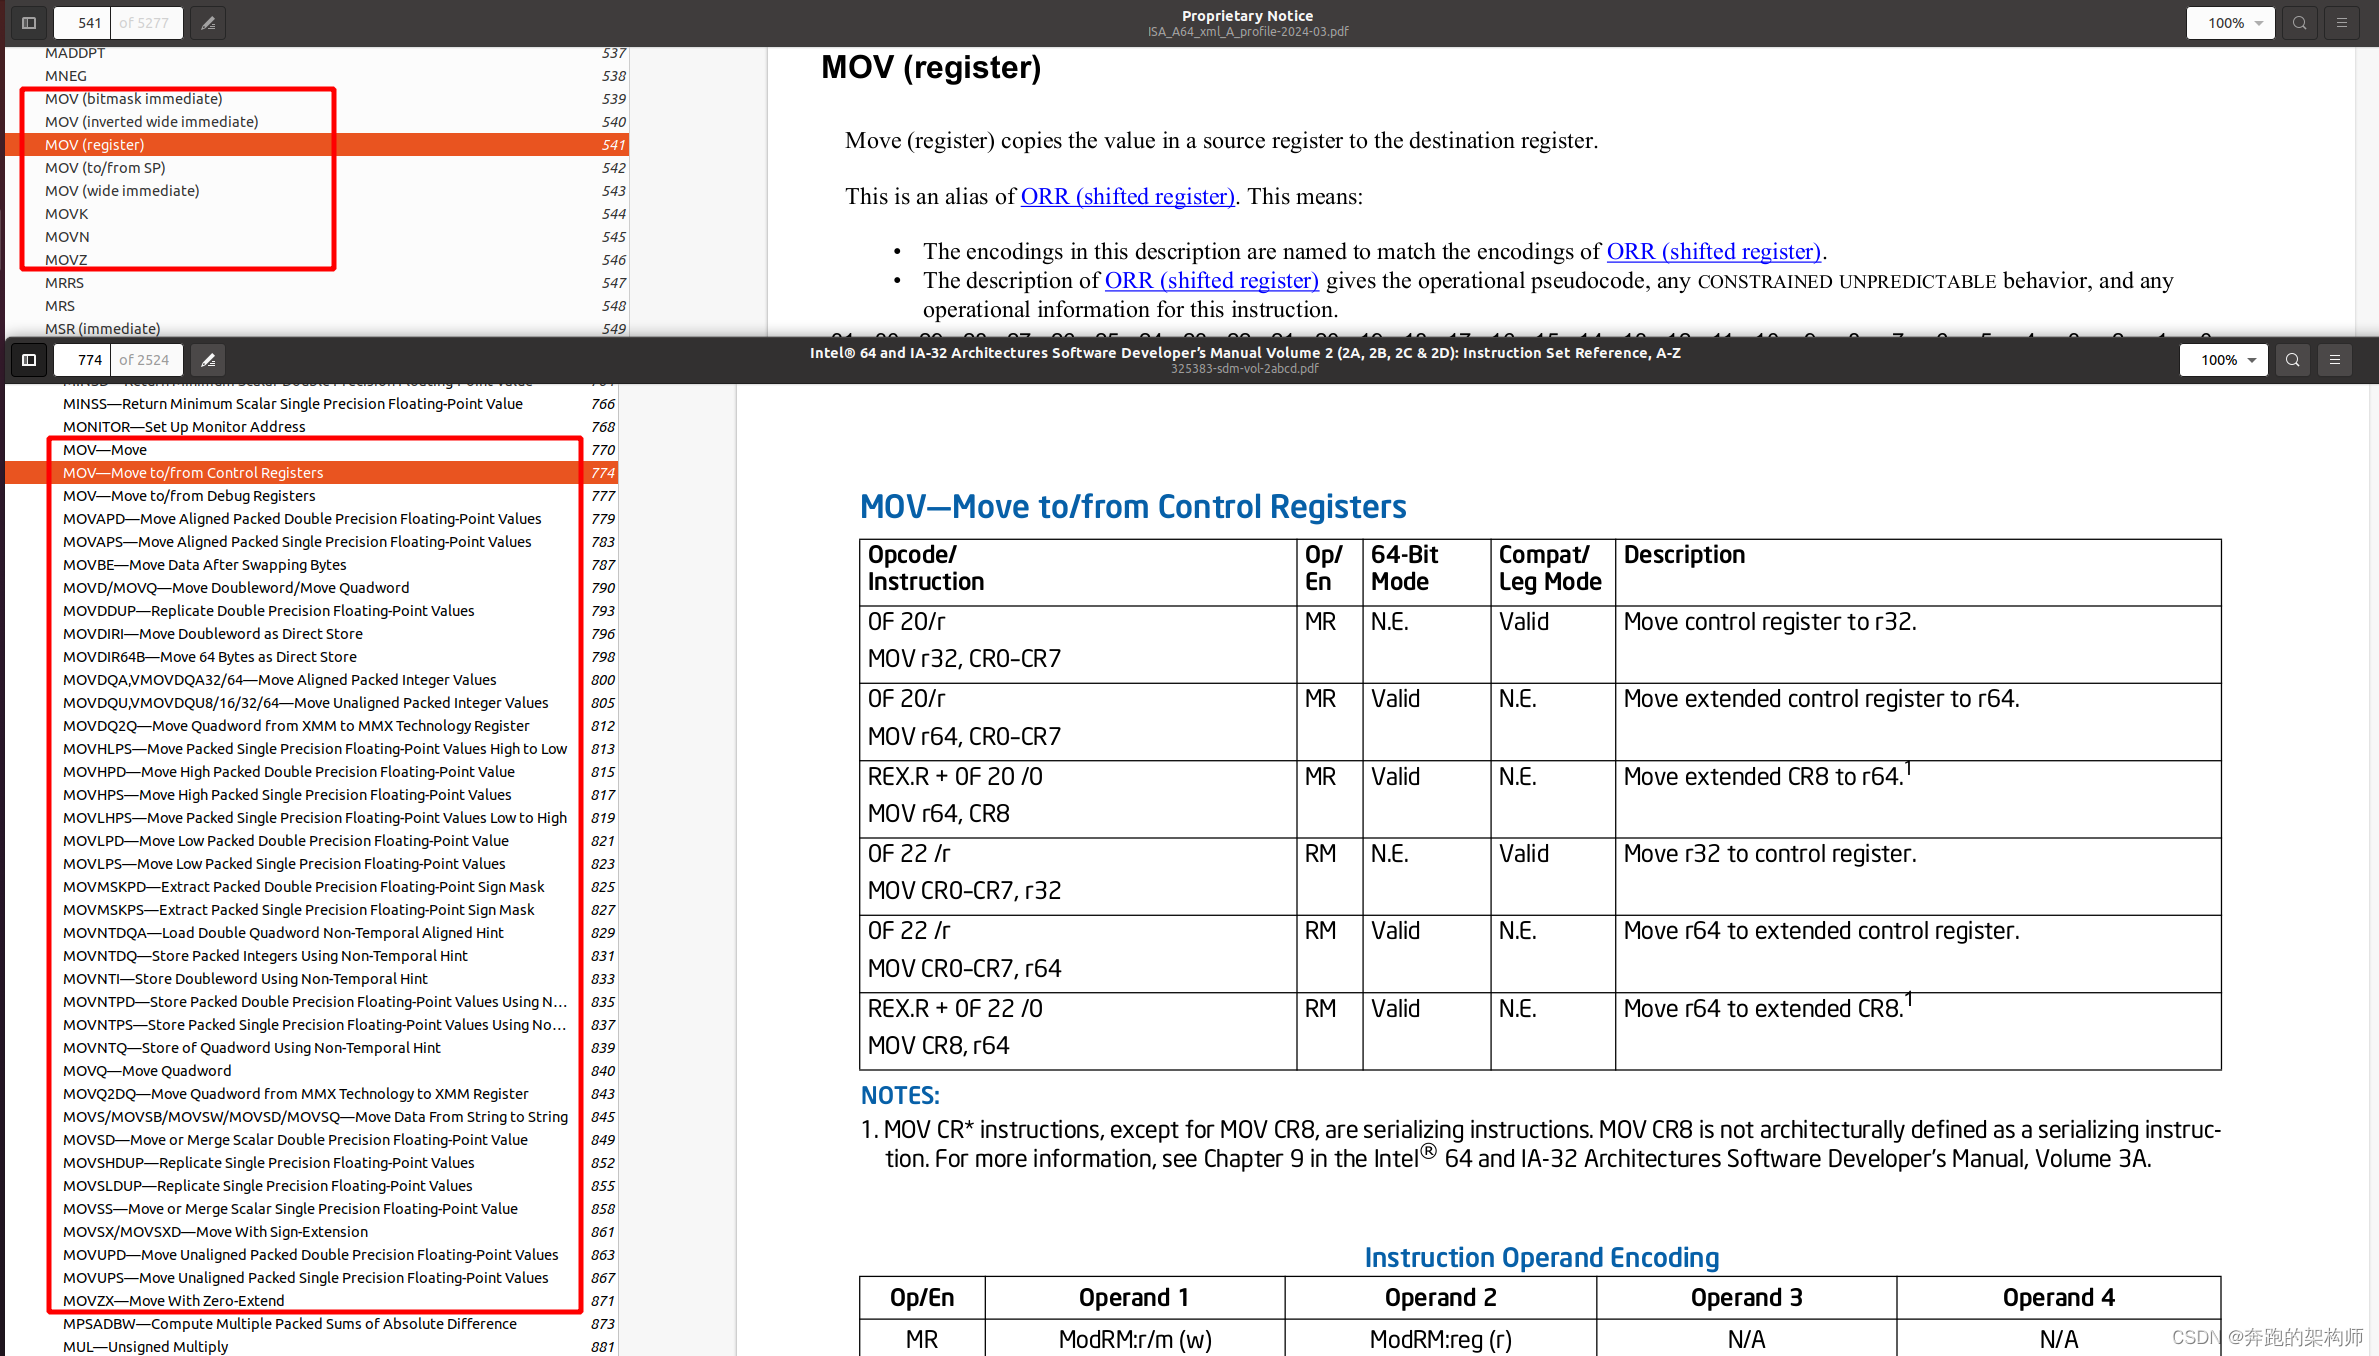Open search in the ARM PDF viewer
The height and width of the screenshot is (1356, 2379).
[2299, 23]
